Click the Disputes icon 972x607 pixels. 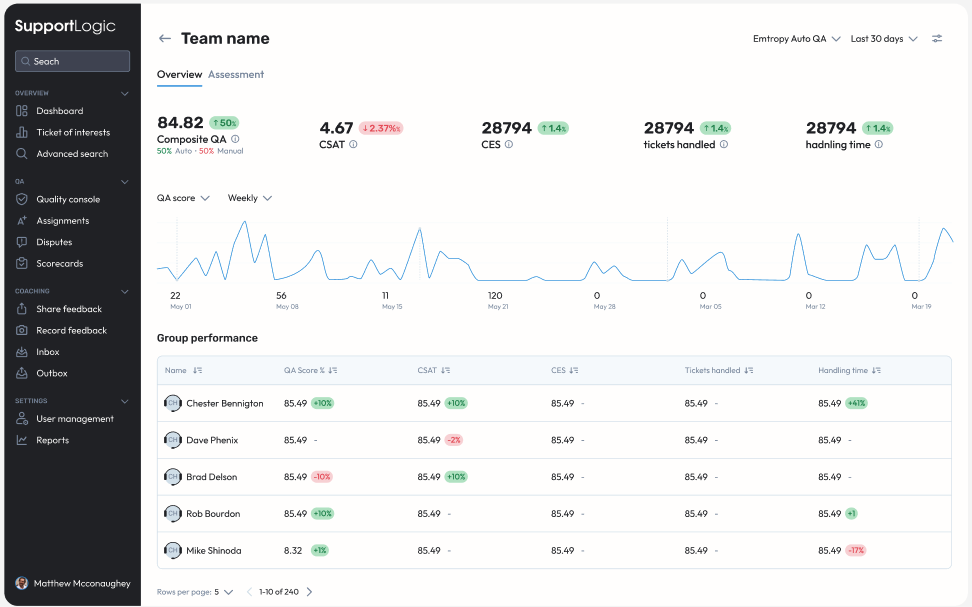[x=22, y=242]
